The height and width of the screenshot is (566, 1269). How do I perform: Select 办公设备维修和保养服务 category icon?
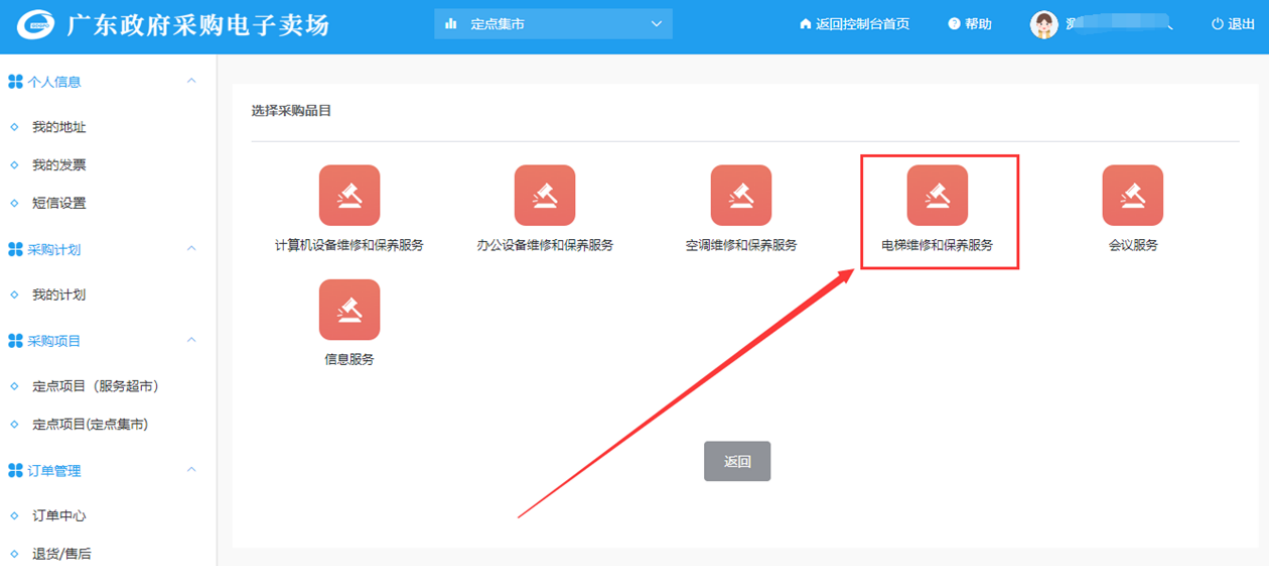click(545, 195)
